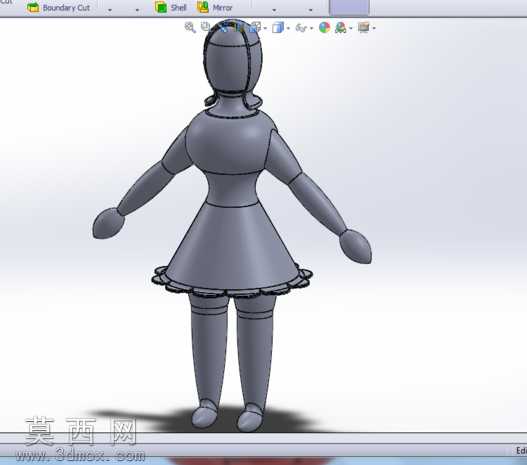Image resolution: width=527 pixels, height=465 pixels.
Task: Open the Display Style box icon
Action: click(278, 28)
